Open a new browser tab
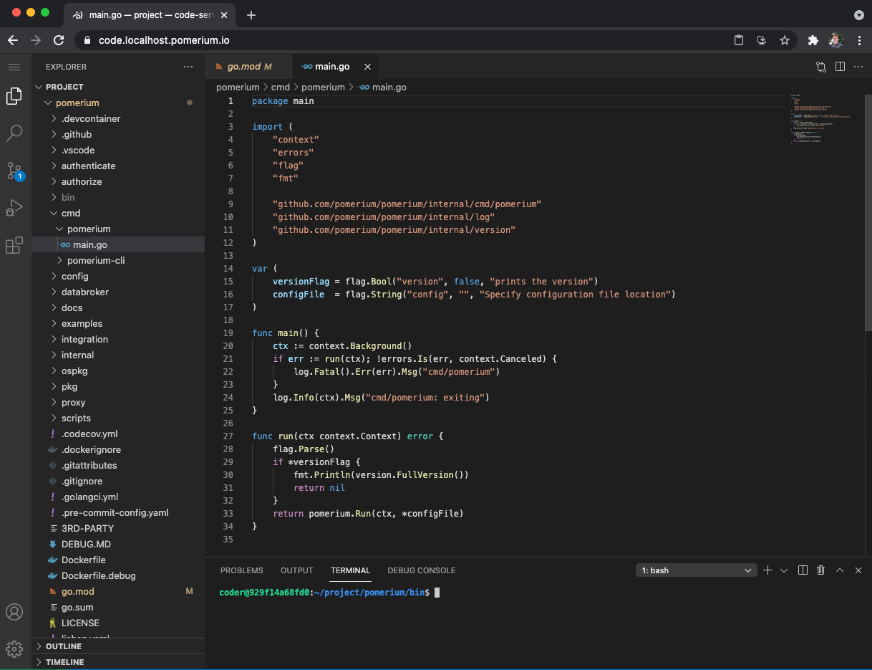 (x=251, y=15)
